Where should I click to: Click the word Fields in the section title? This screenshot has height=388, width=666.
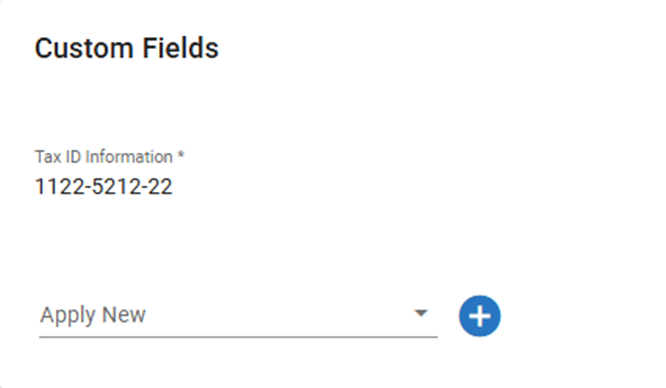[x=181, y=48]
